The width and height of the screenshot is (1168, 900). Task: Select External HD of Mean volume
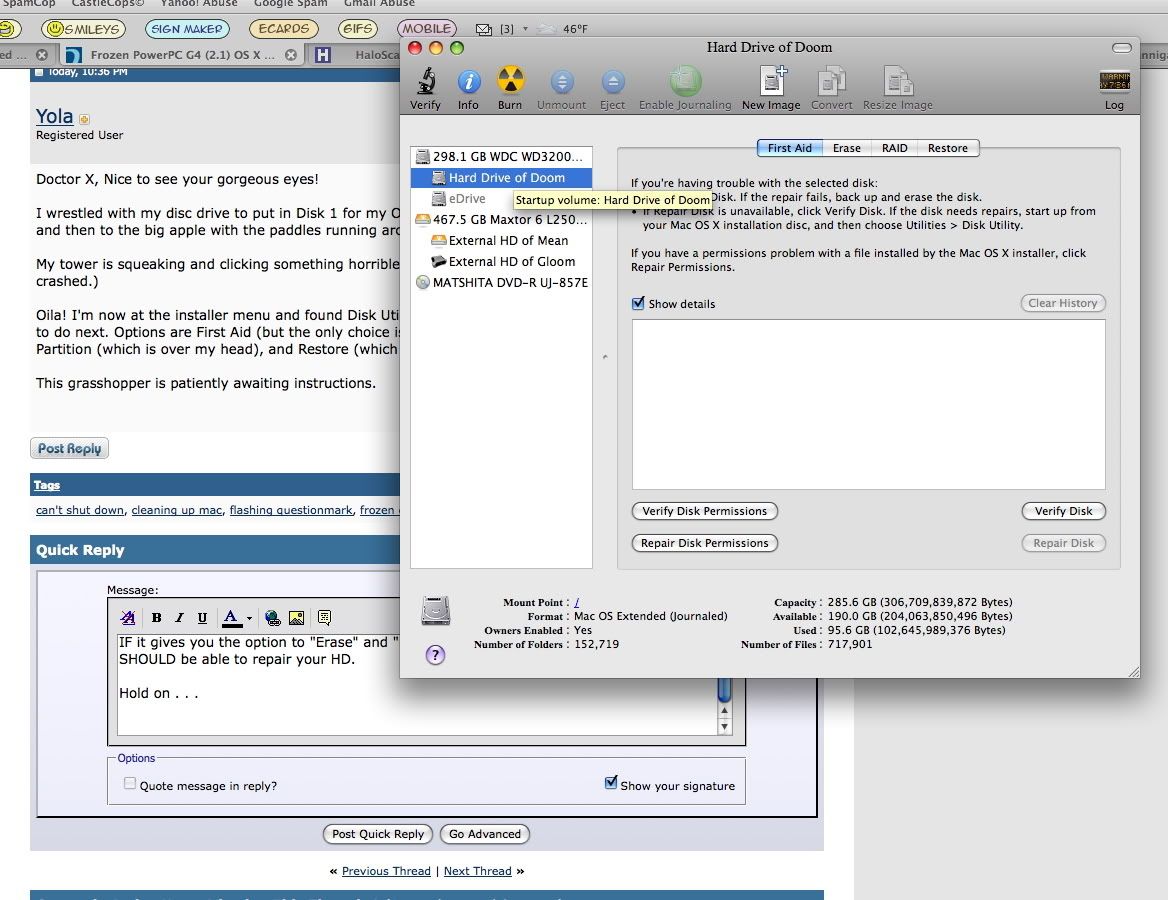(x=501, y=241)
